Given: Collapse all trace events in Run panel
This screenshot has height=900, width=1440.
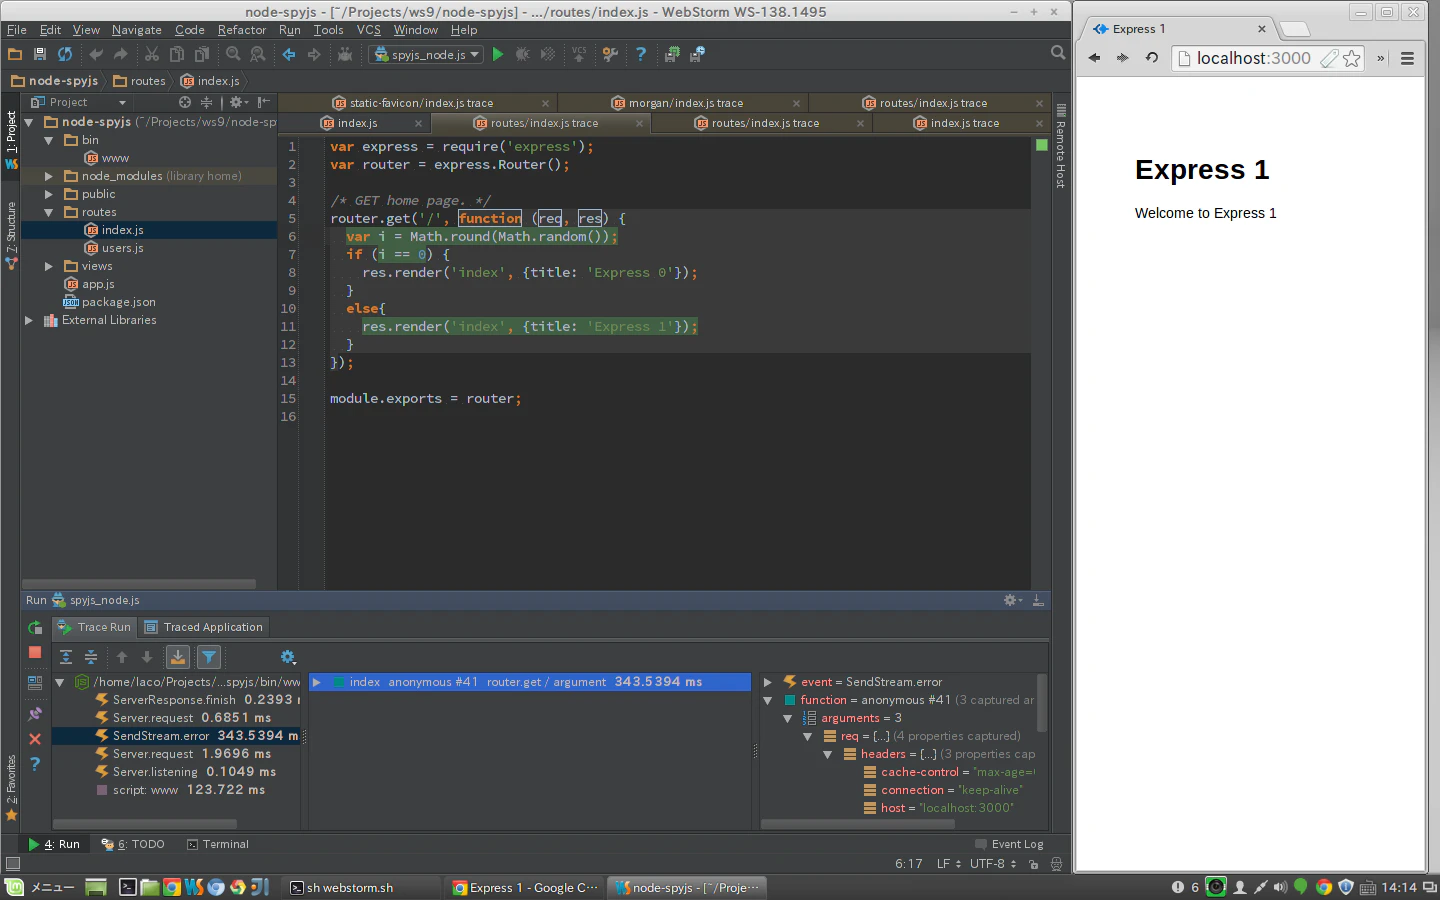Looking at the screenshot, I should tap(91, 657).
